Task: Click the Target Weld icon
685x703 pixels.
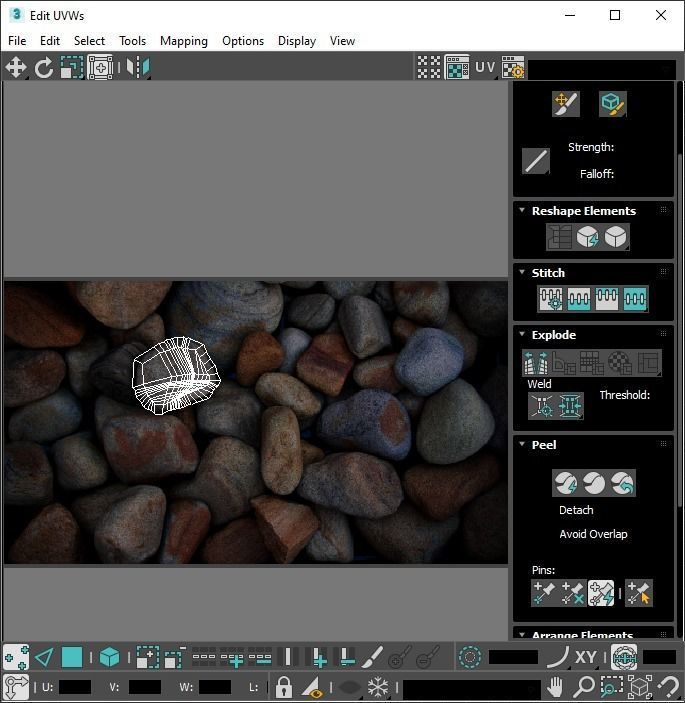Action: pos(542,406)
